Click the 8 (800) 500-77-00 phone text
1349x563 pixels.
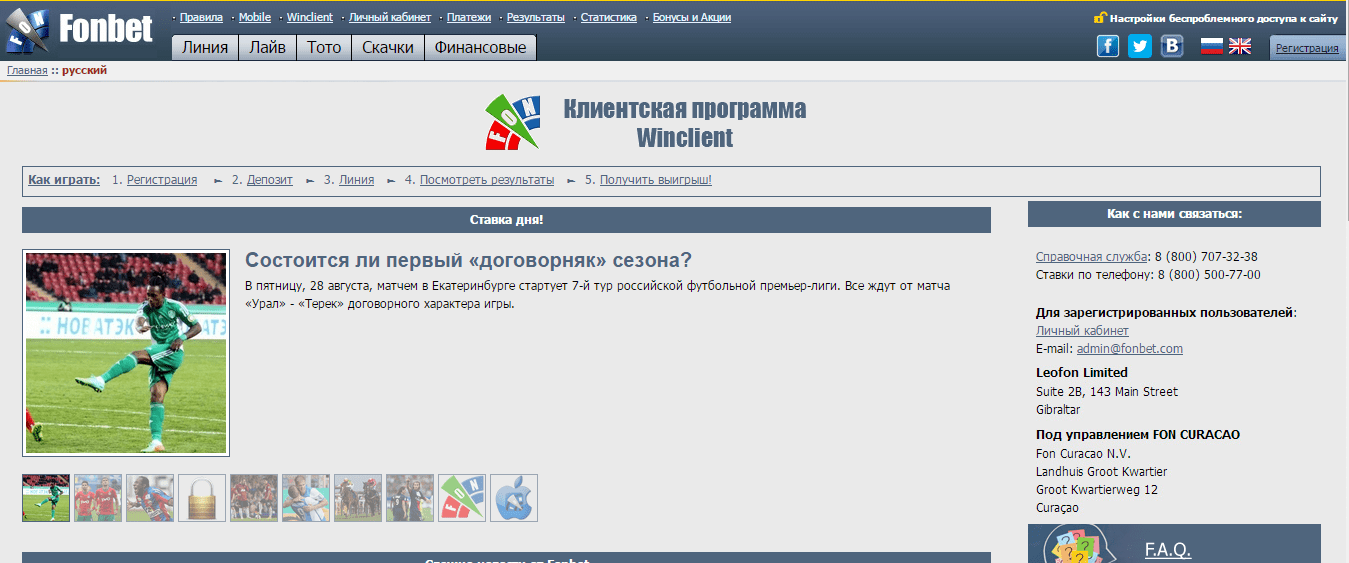pyautogui.click(x=1209, y=275)
